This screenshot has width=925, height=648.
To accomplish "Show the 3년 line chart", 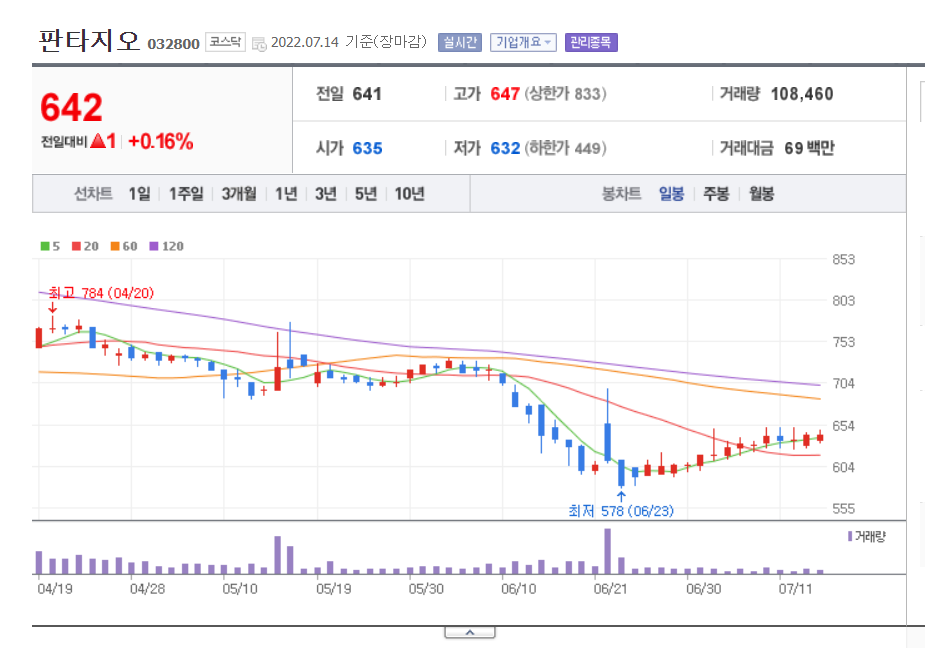I will tap(326, 194).
